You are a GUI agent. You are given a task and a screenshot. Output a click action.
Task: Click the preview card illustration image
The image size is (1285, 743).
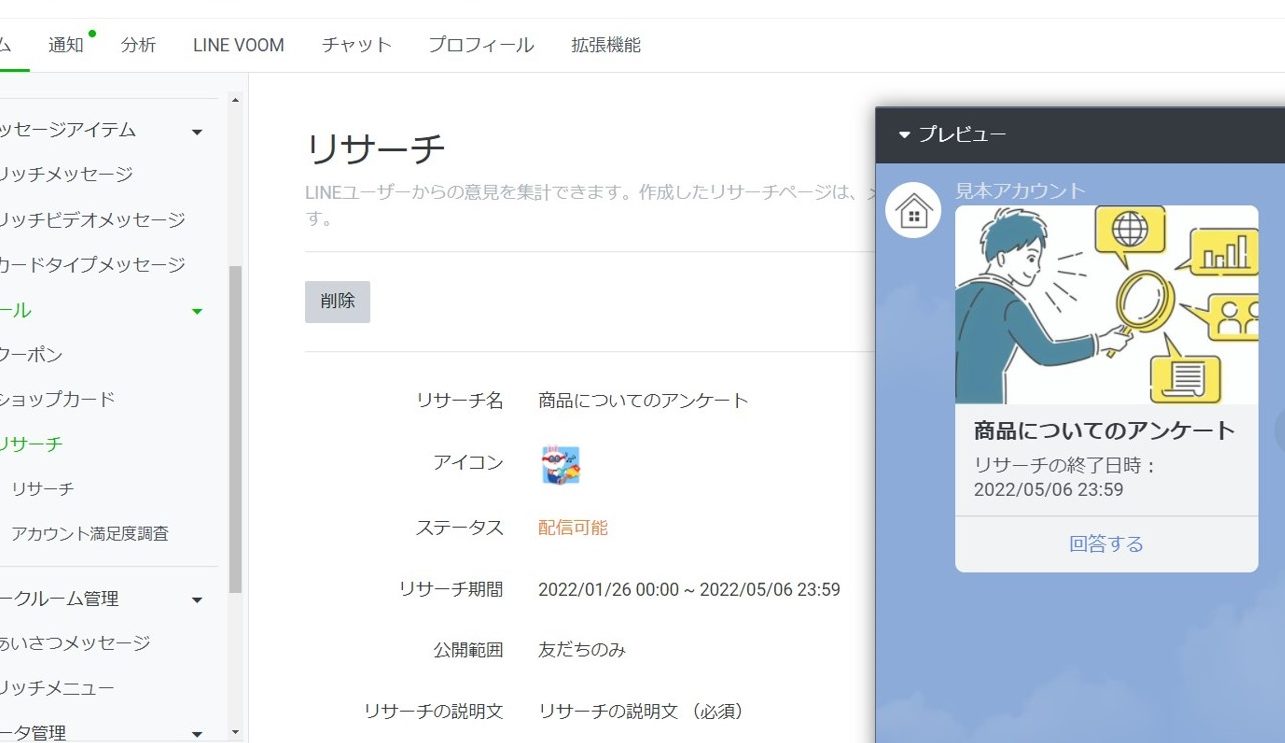1106,305
